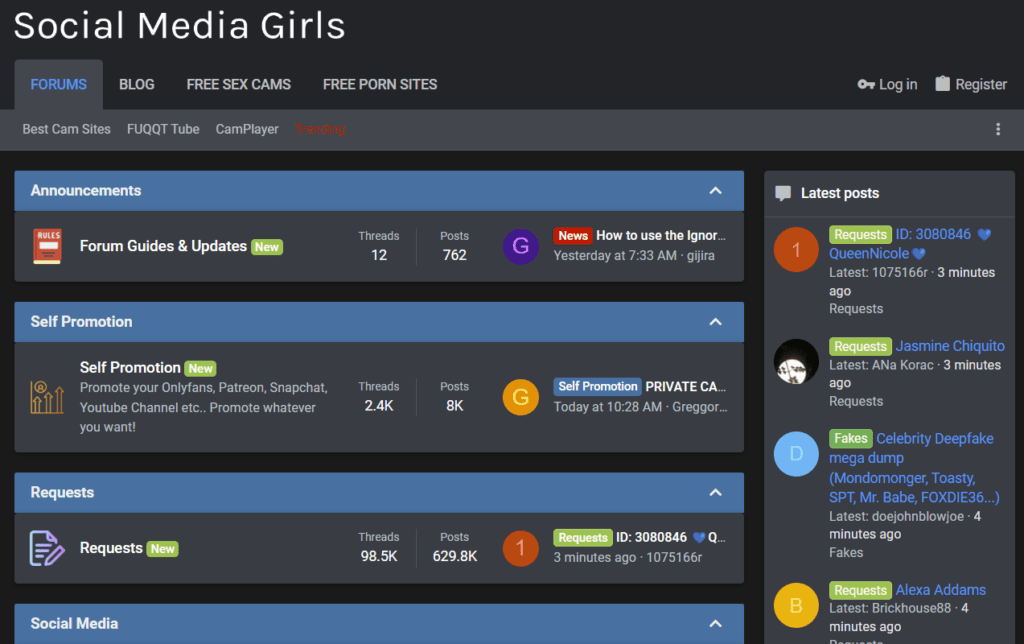The width and height of the screenshot is (1024, 644).
Task: Collapse the Social Media category chevron
Action: [x=716, y=624]
